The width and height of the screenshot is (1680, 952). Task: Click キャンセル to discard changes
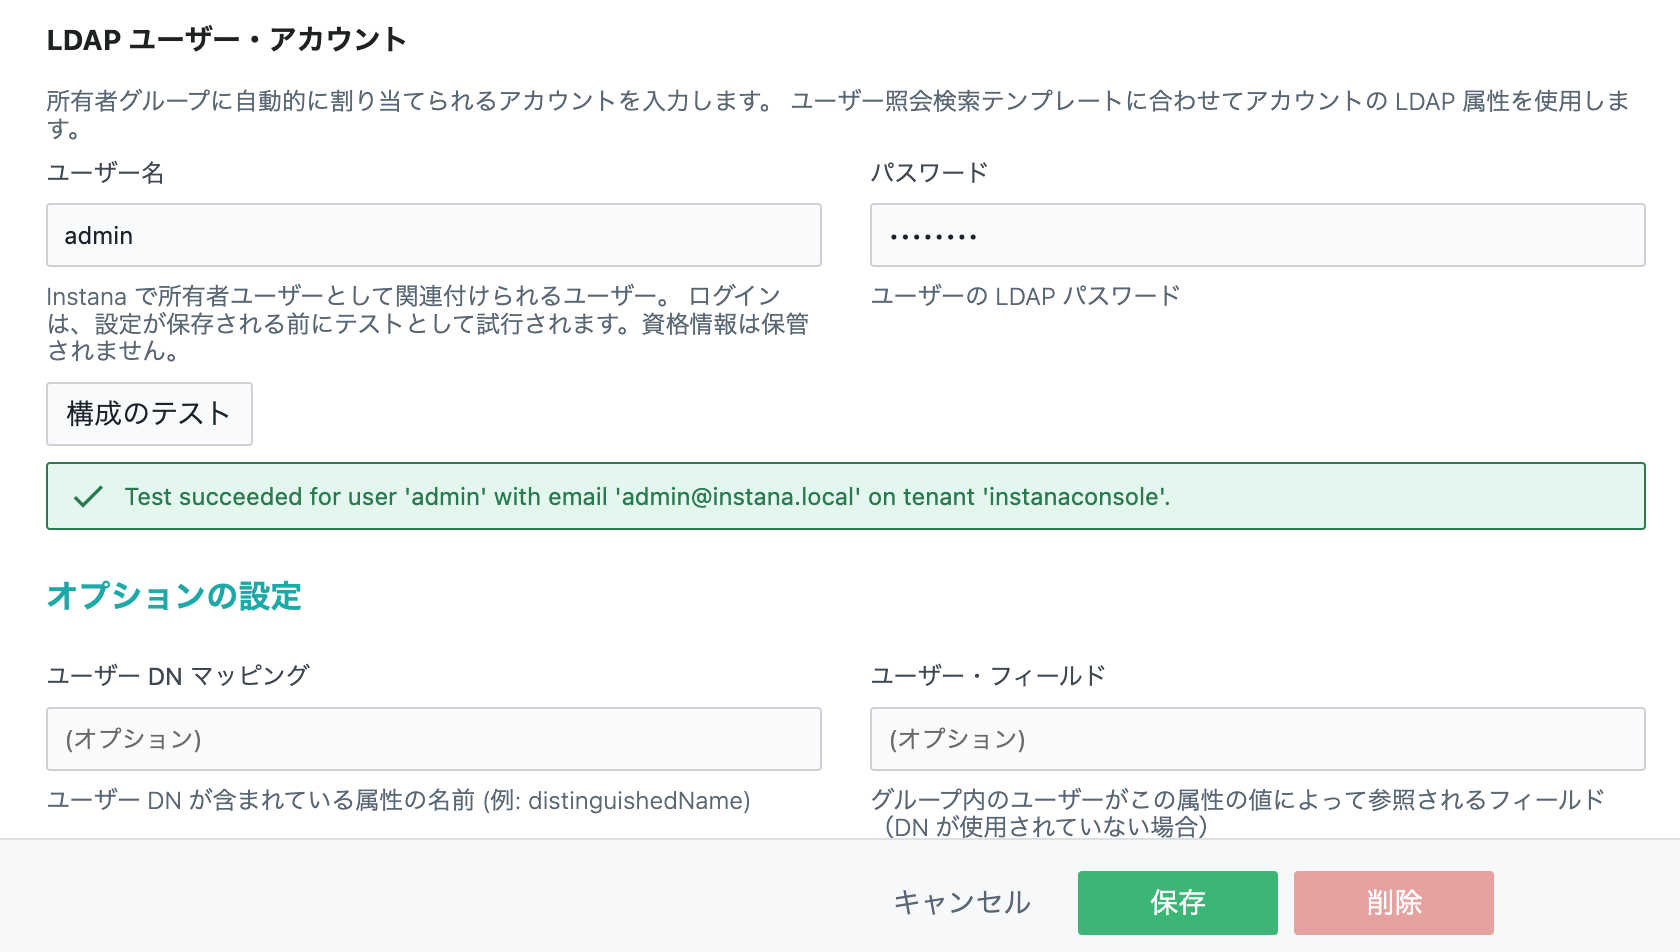962,903
